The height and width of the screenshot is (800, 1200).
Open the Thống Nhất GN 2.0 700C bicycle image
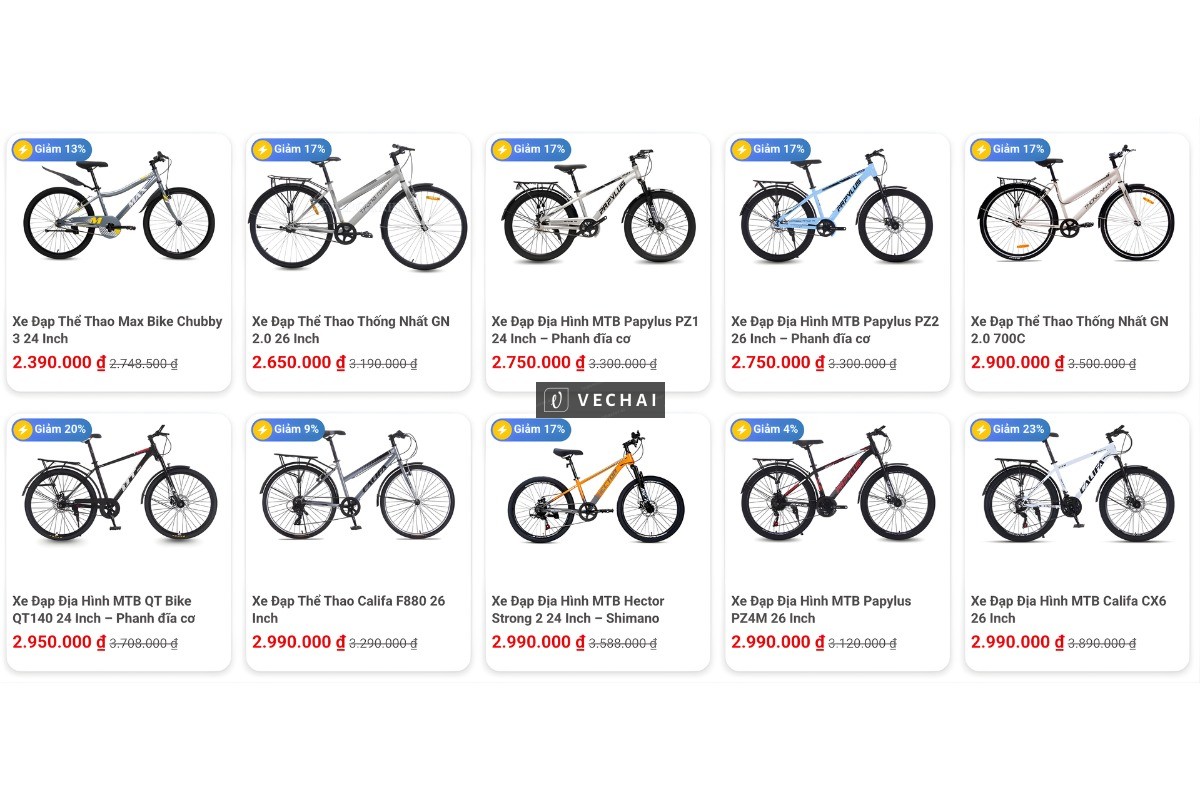[x=1077, y=210]
